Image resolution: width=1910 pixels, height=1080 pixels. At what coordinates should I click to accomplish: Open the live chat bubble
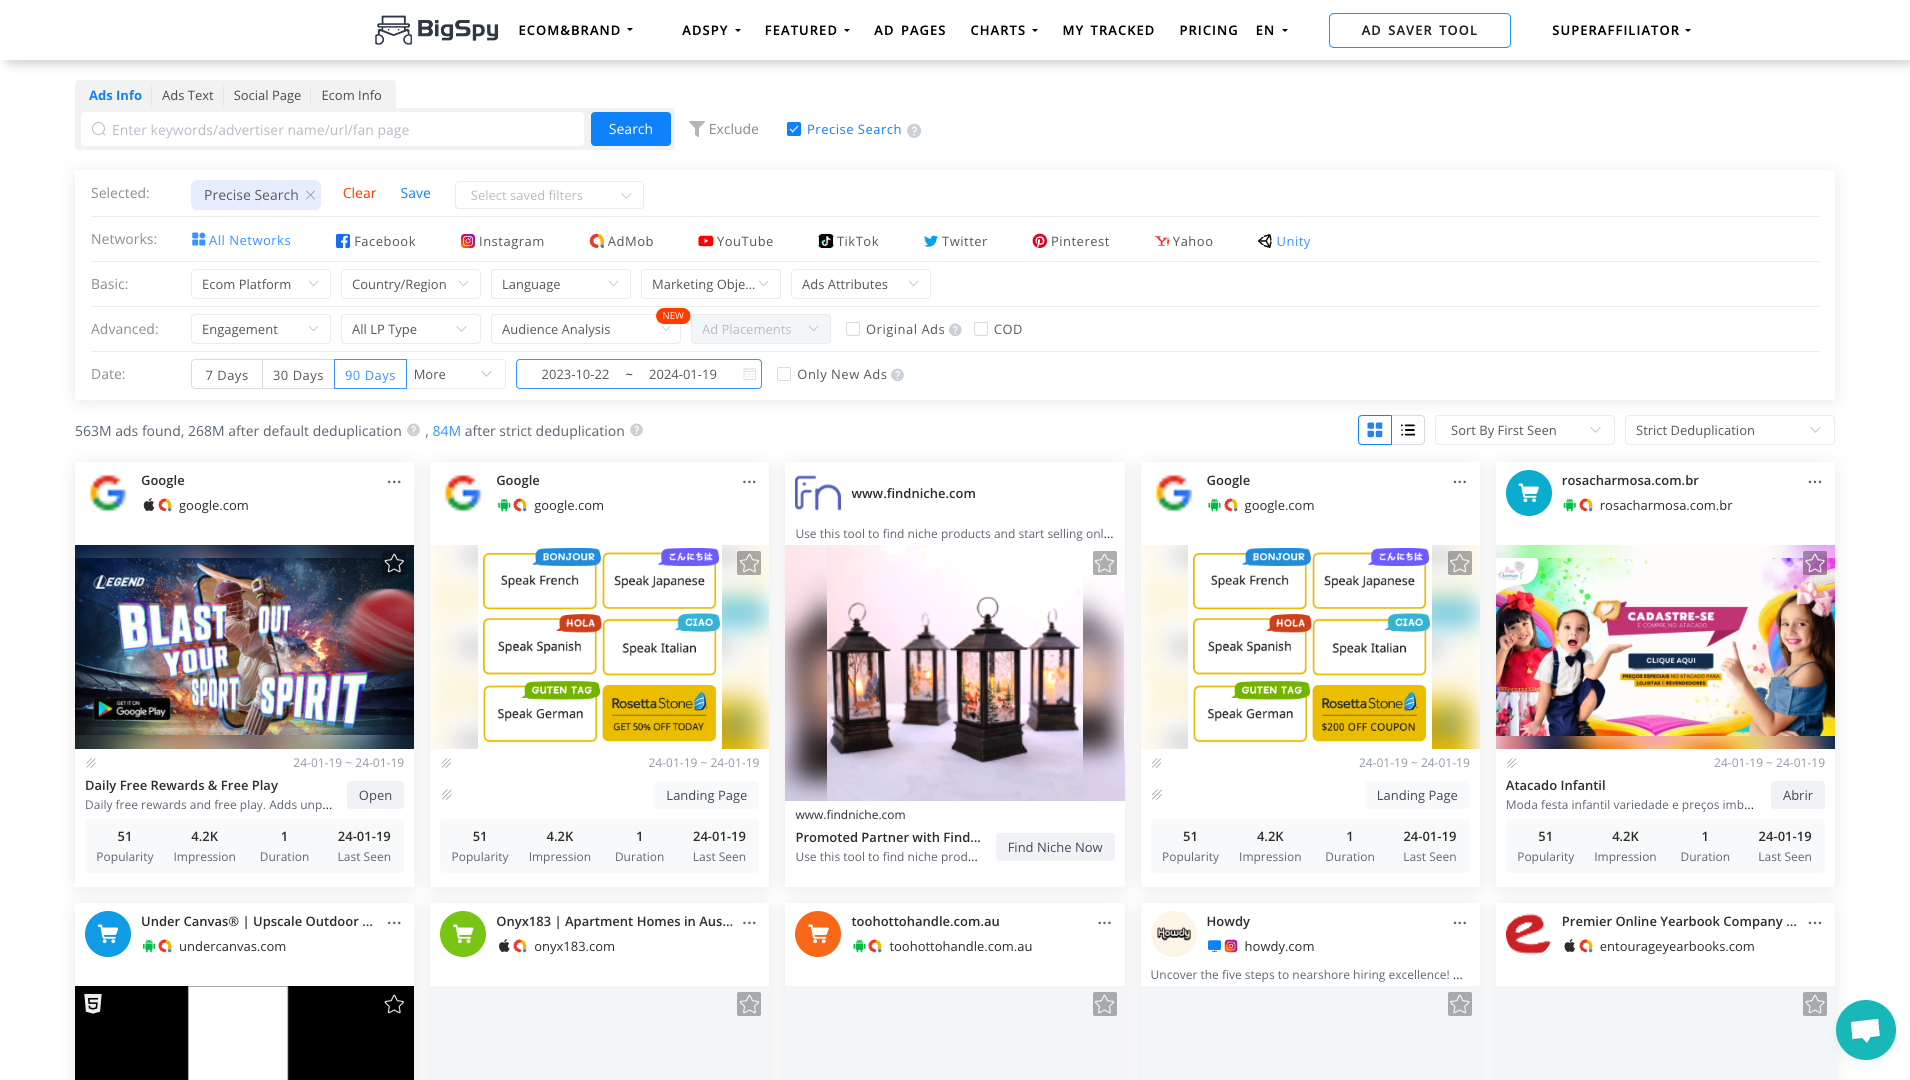click(x=1865, y=1029)
